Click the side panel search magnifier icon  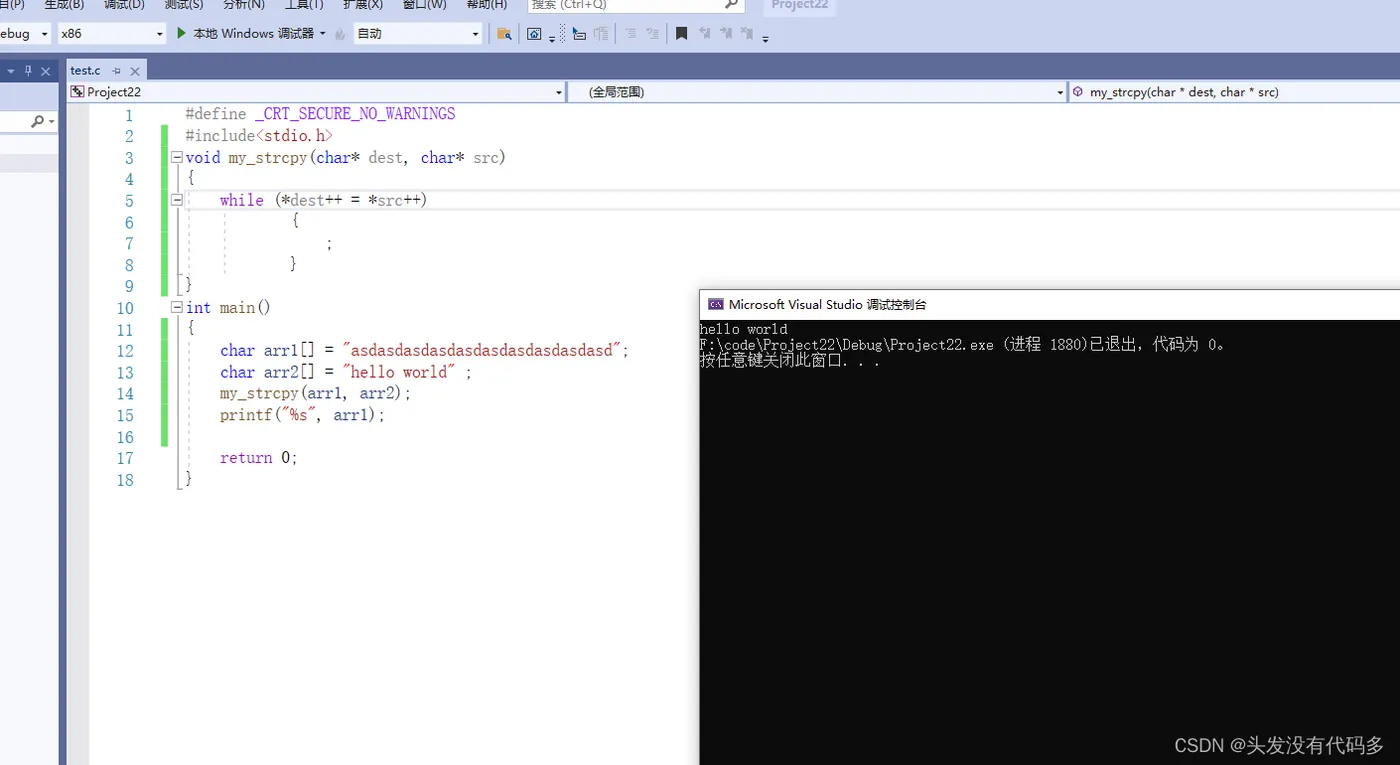pyautogui.click(x=37, y=121)
